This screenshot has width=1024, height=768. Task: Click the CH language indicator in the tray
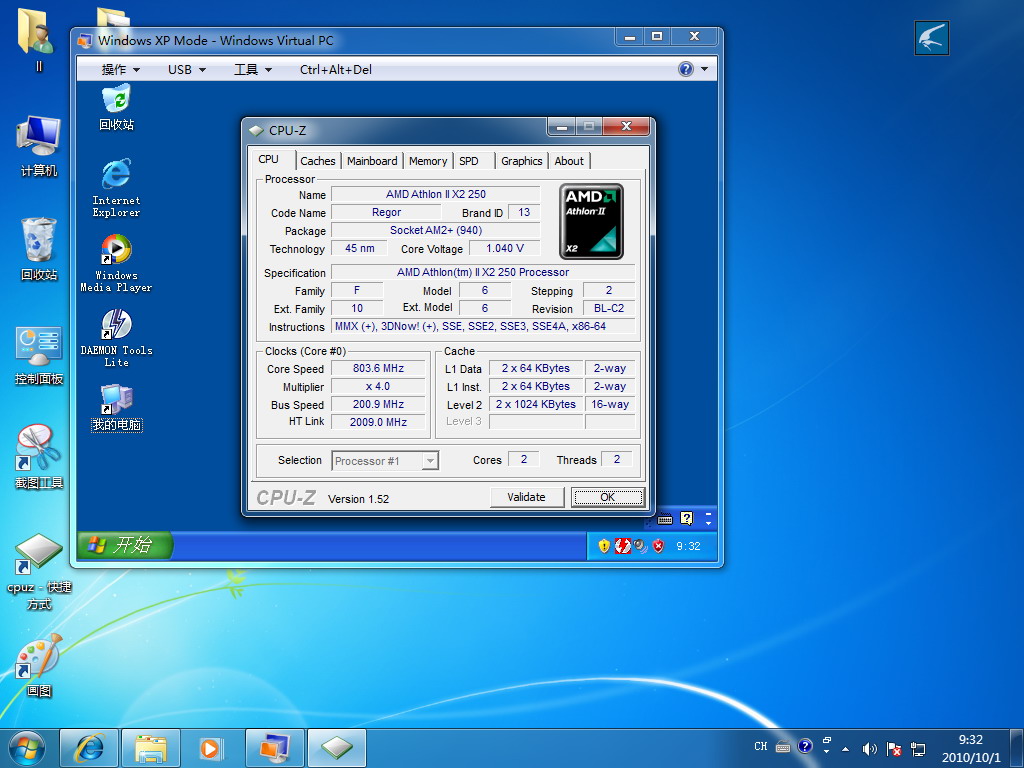point(761,747)
